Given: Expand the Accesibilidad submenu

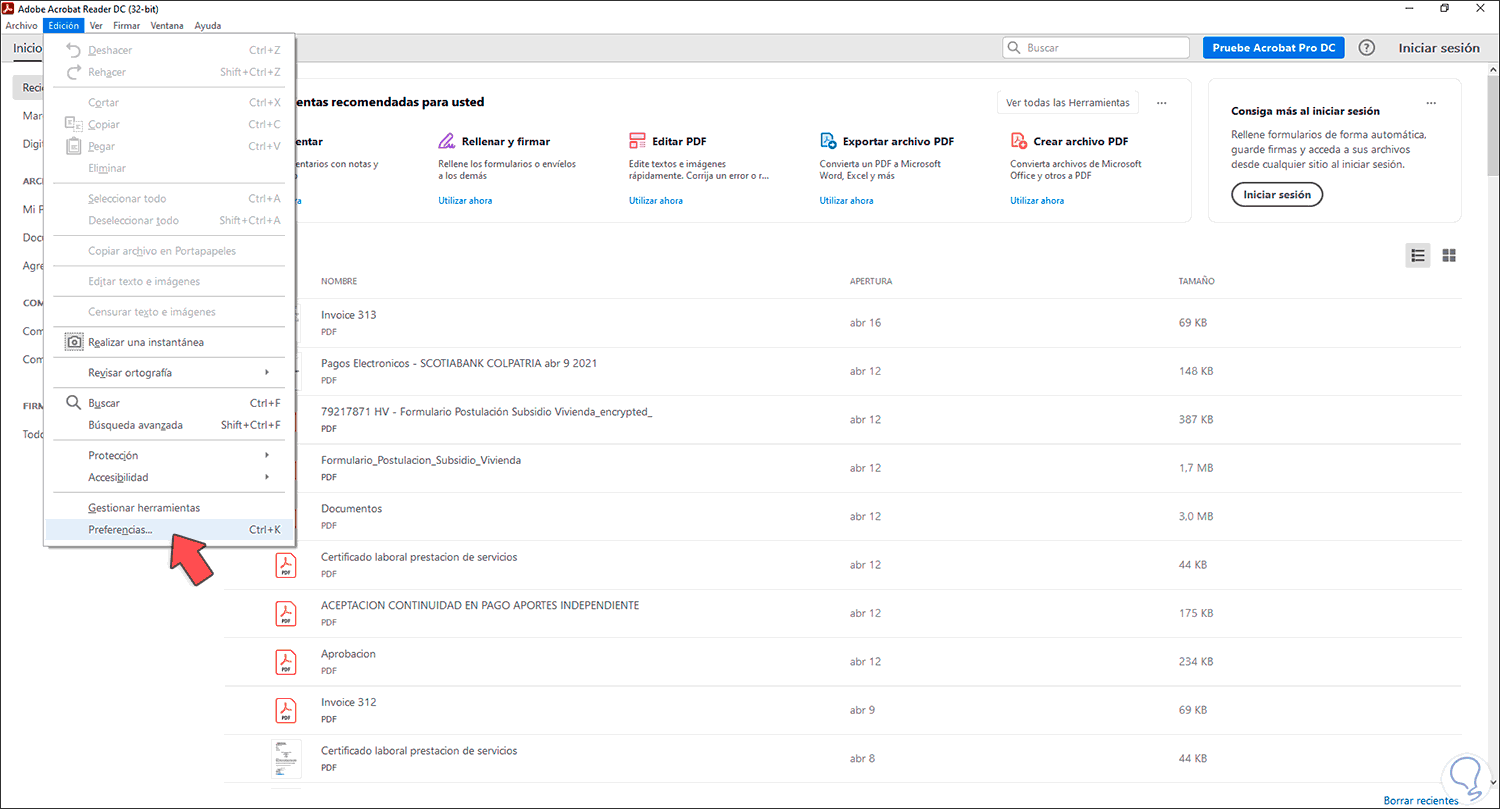Looking at the screenshot, I should point(170,477).
